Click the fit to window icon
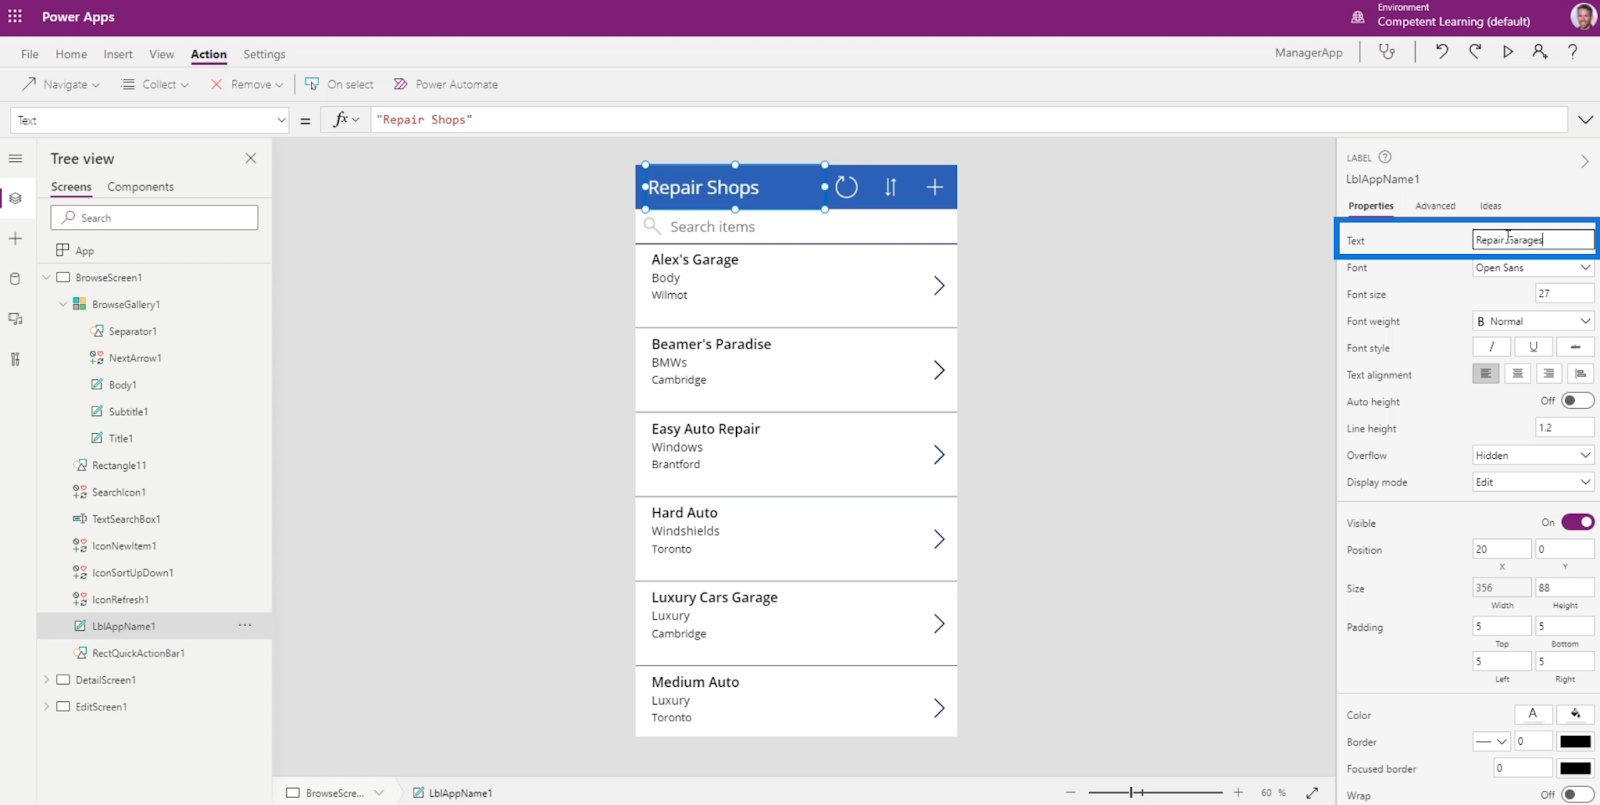 pos(1312,793)
